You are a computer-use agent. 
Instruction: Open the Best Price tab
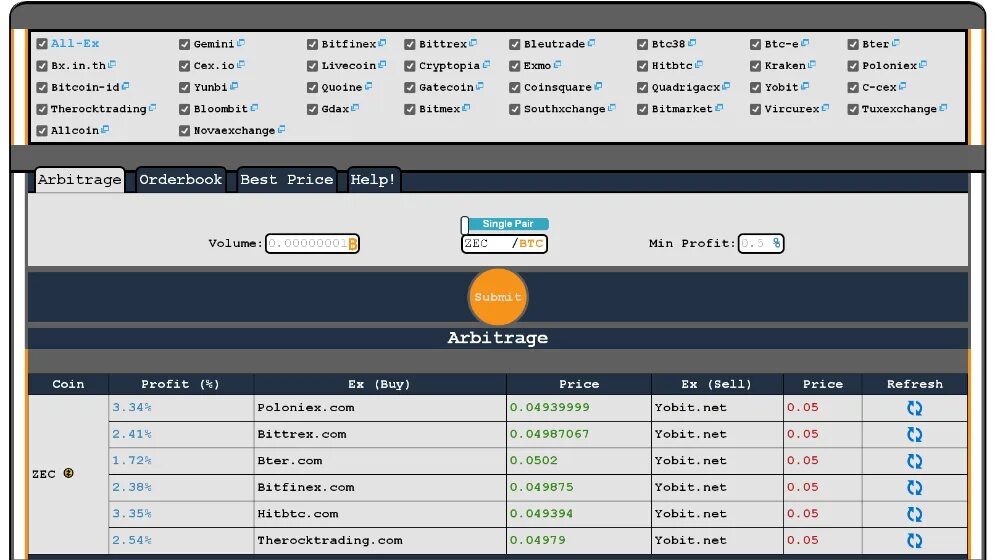click(x=286, y=180)
